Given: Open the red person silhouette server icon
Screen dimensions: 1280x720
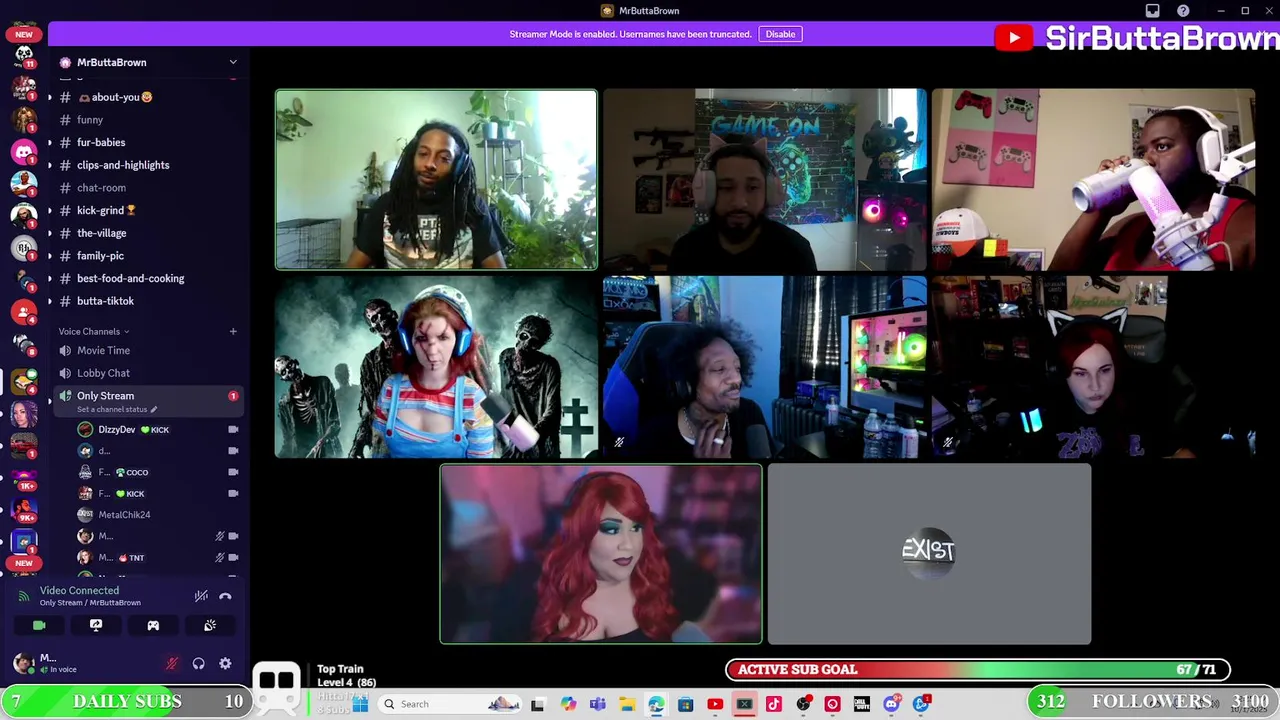Looking at the screenshot, I should pyautogui.click(x=24, y=312).
